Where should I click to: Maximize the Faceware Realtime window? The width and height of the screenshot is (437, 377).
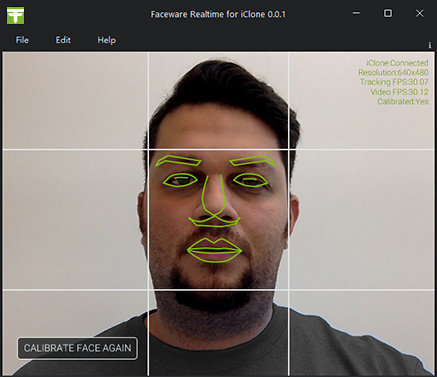point(388,13)
